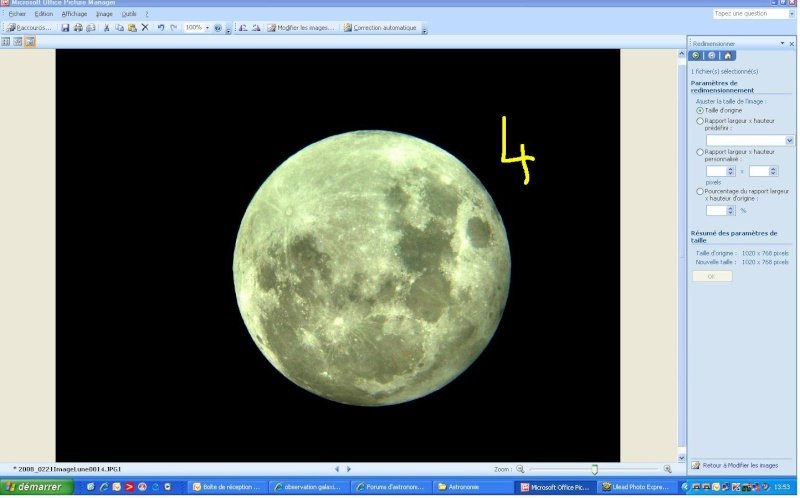This screenshot has width=800, height=498.
Task: Select Rapport largeur x hauteur prédéfini option
Action: (x=702, y=121)
